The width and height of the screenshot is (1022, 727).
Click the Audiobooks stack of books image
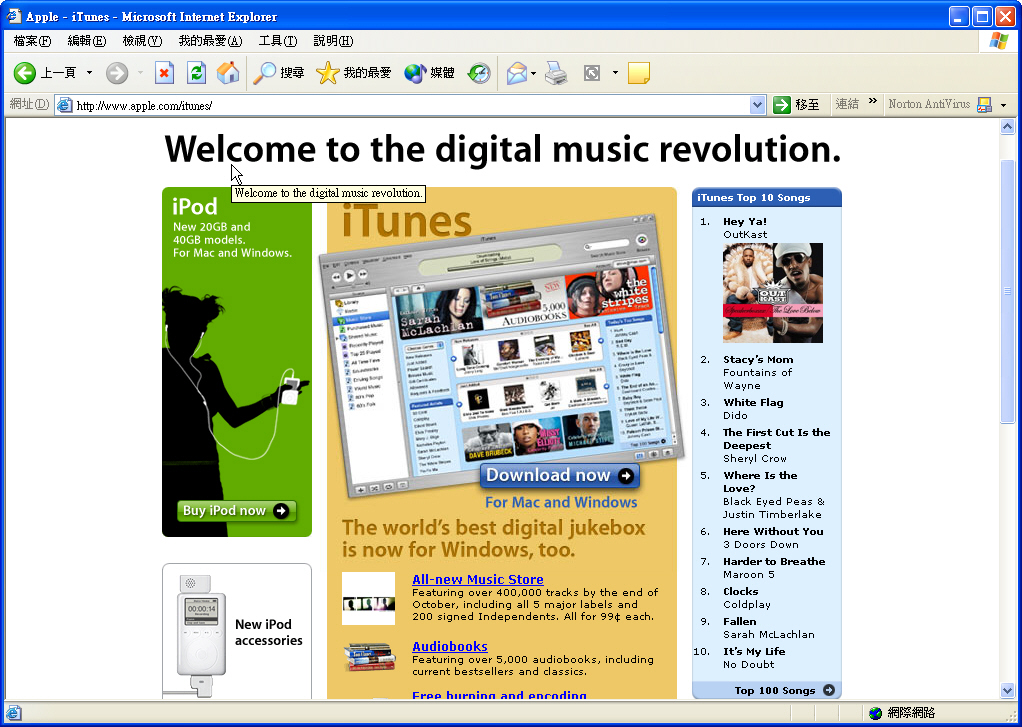[x=370, y=657]
